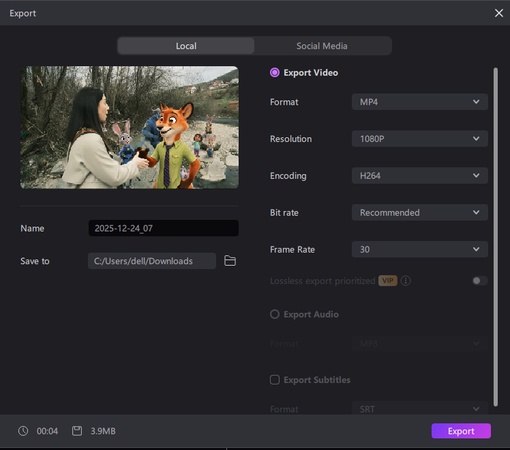
Task: Click the Export Subtitles label
Action: coord(317,380)
